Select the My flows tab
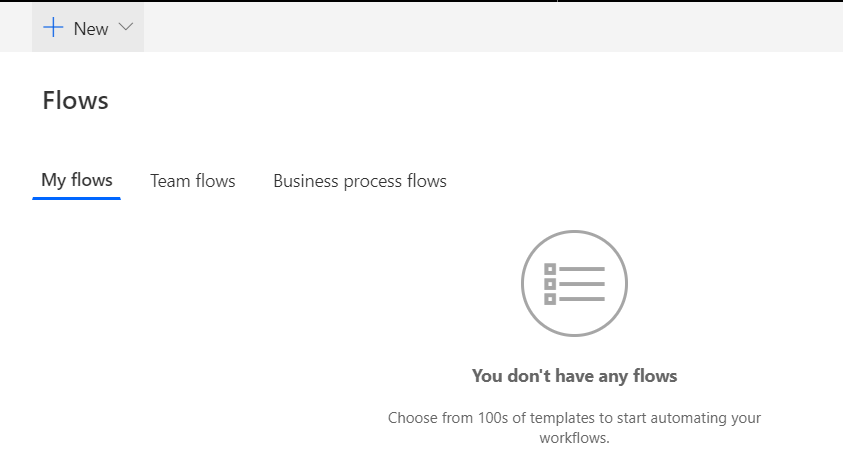843x472 pixels. point(77,180)
